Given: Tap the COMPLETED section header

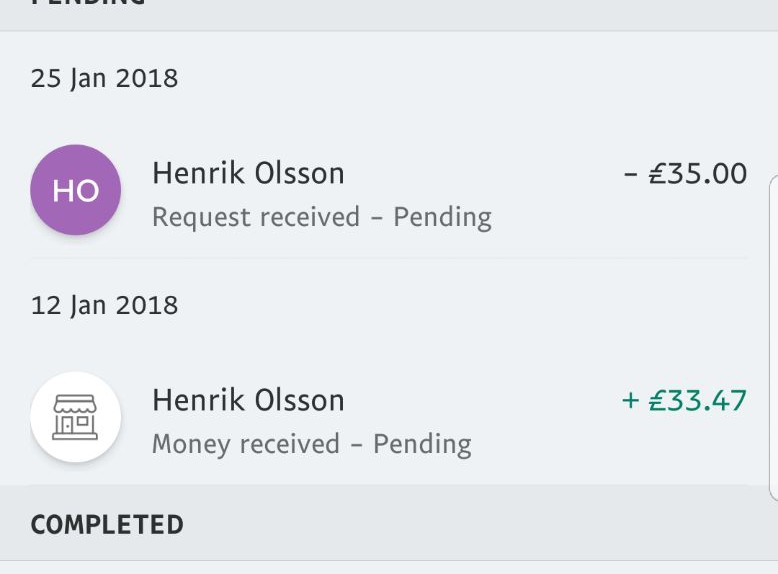Looking at the screenshot, I should (107, 525).
